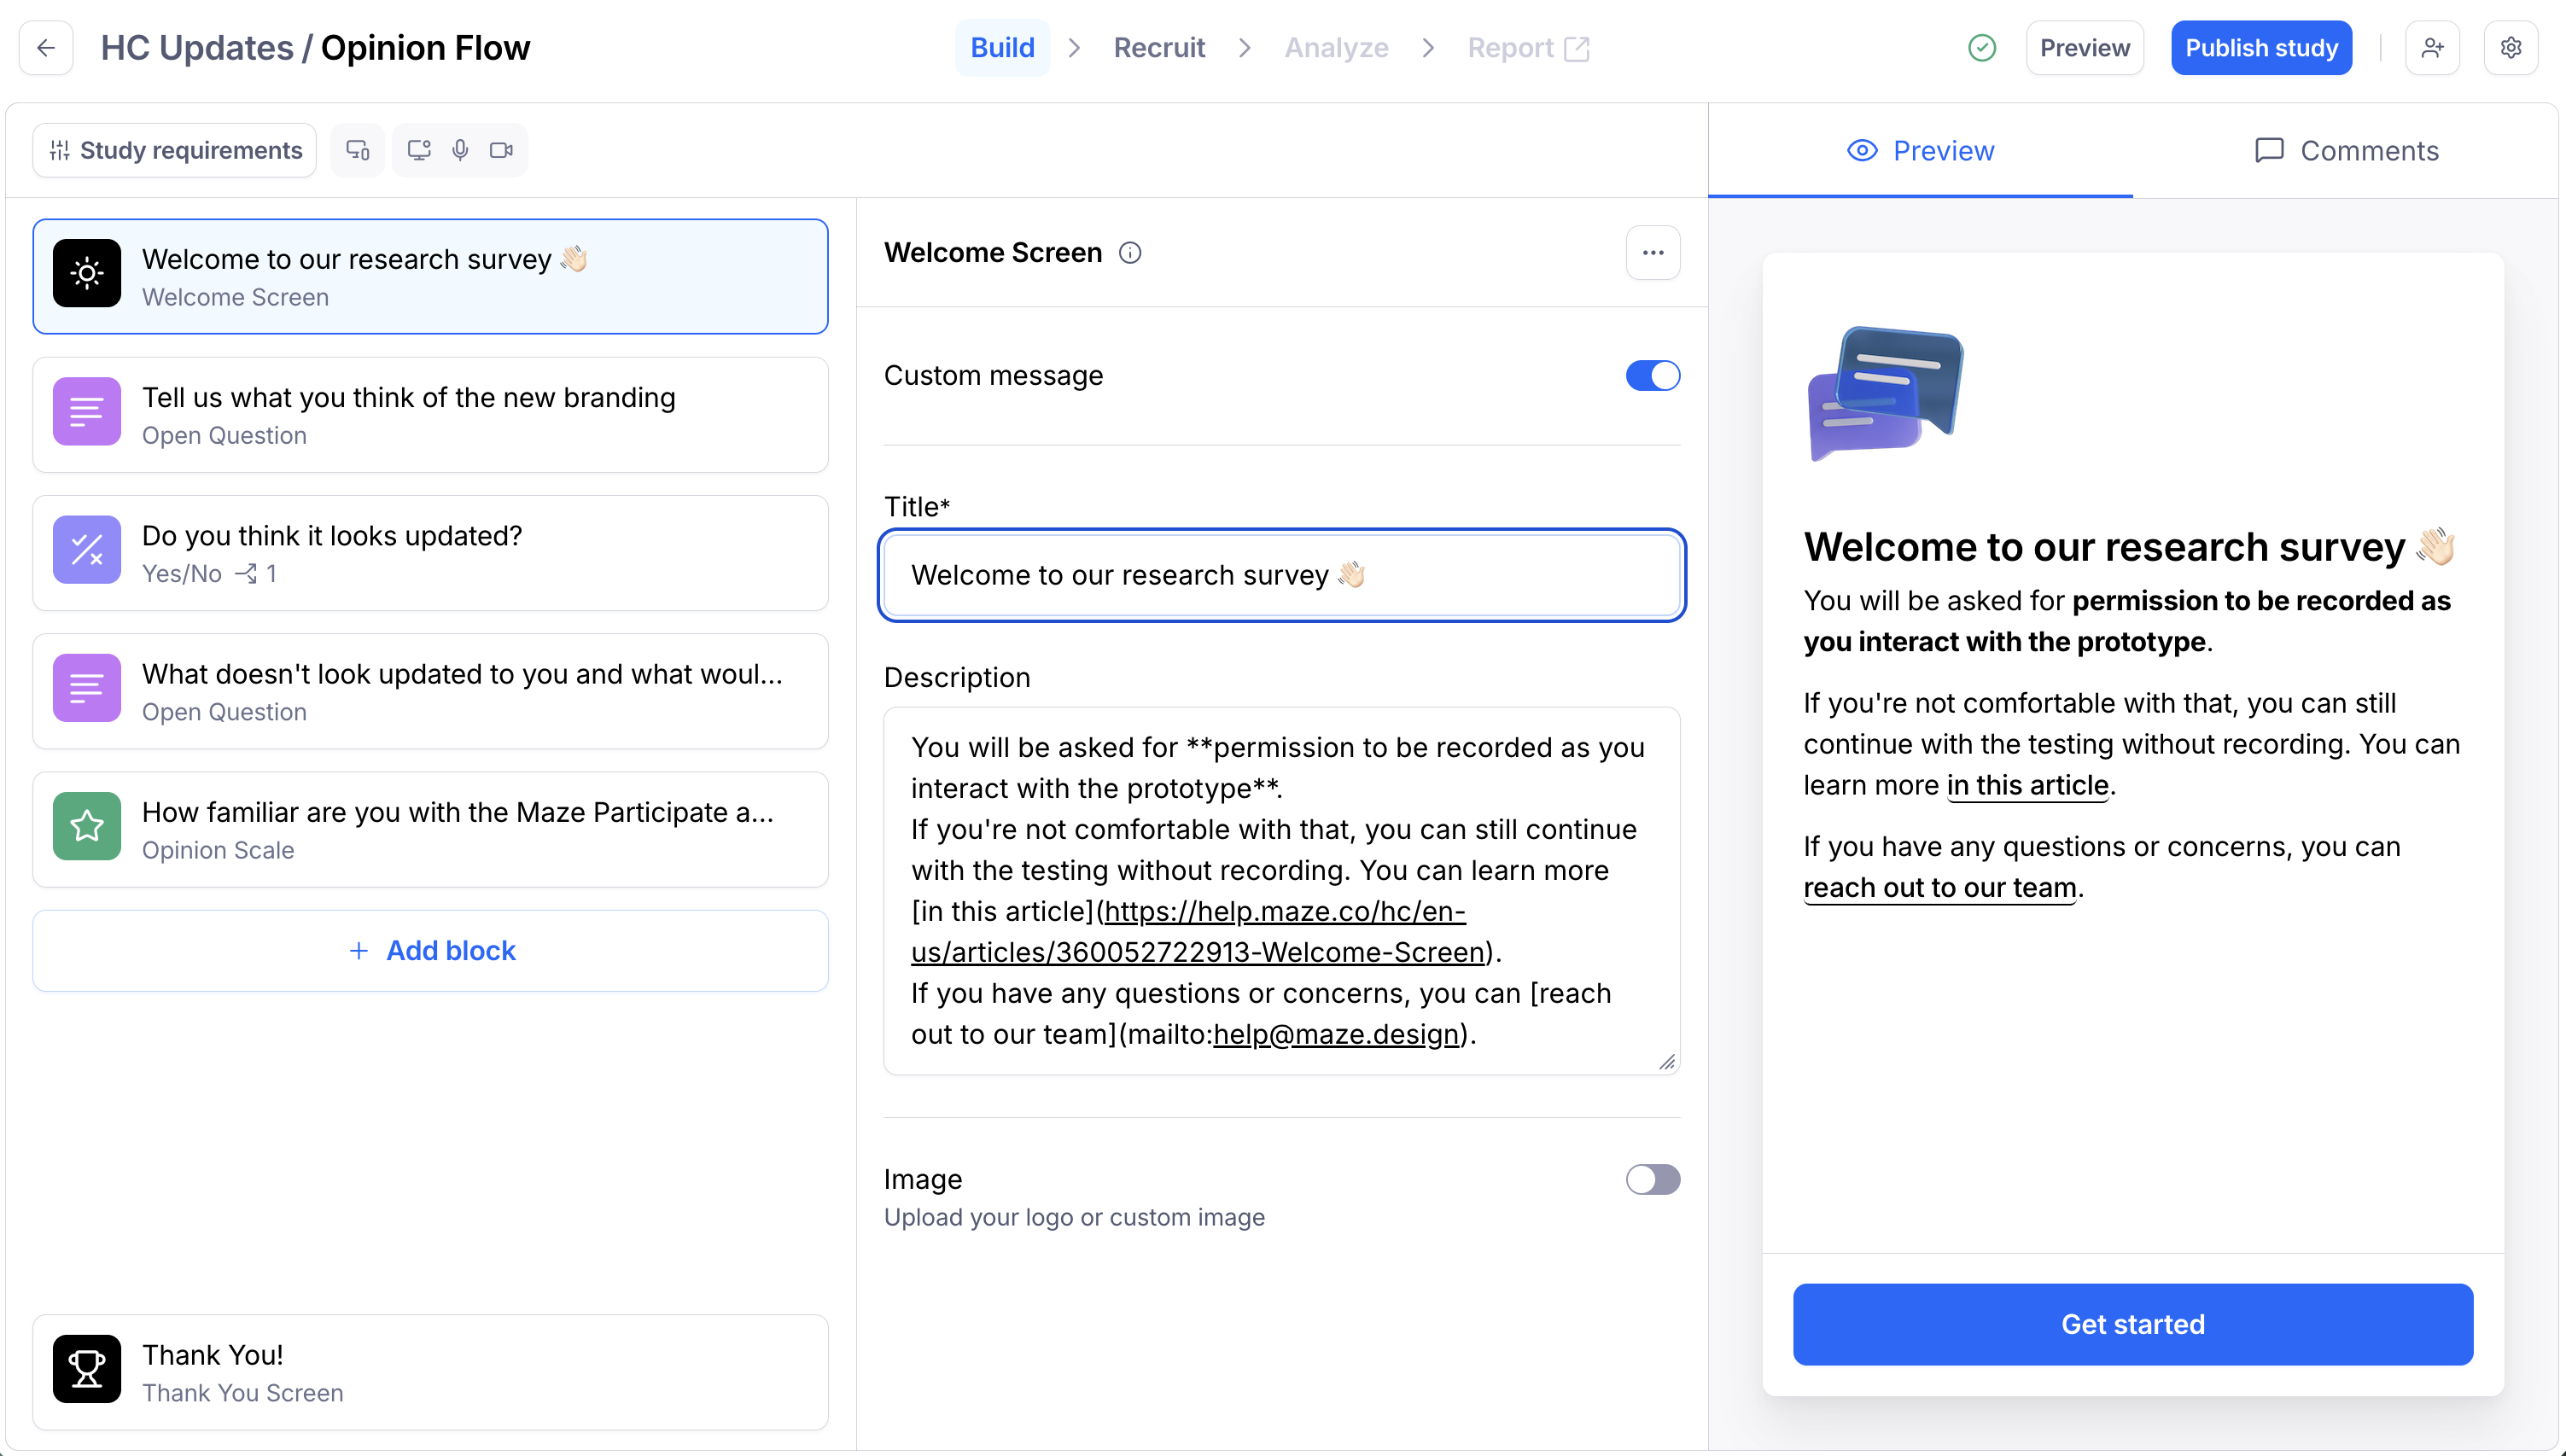Go to the Recruit step

(1159, 48)
